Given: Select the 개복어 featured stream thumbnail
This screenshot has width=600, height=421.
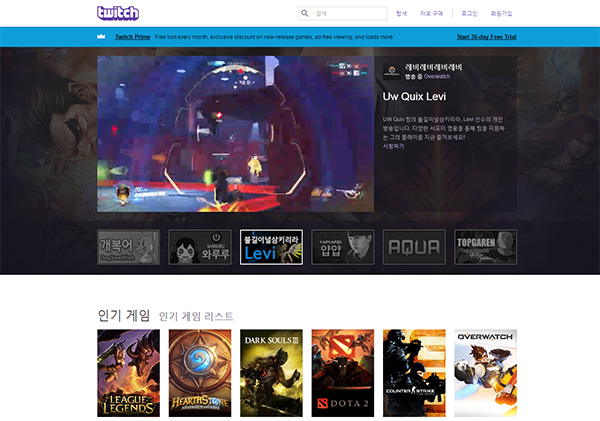Looking at the screenshot, I should [128, 247].
